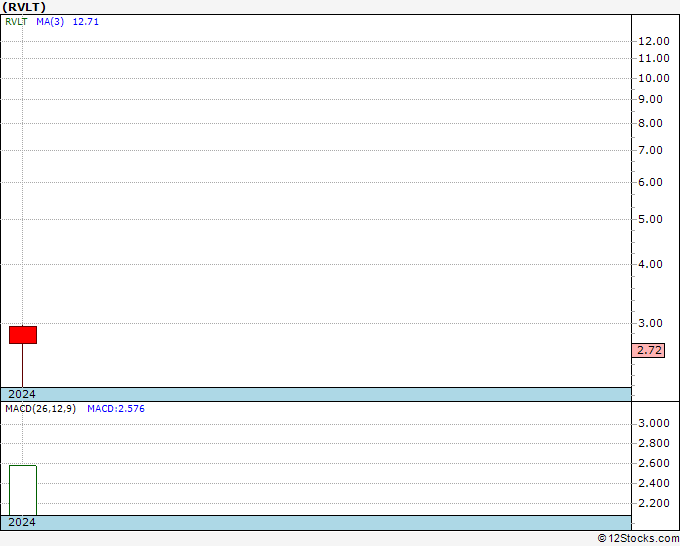Click the moving average value 12.71
This screenshot has width=680, height=546.
coord(85,22)
